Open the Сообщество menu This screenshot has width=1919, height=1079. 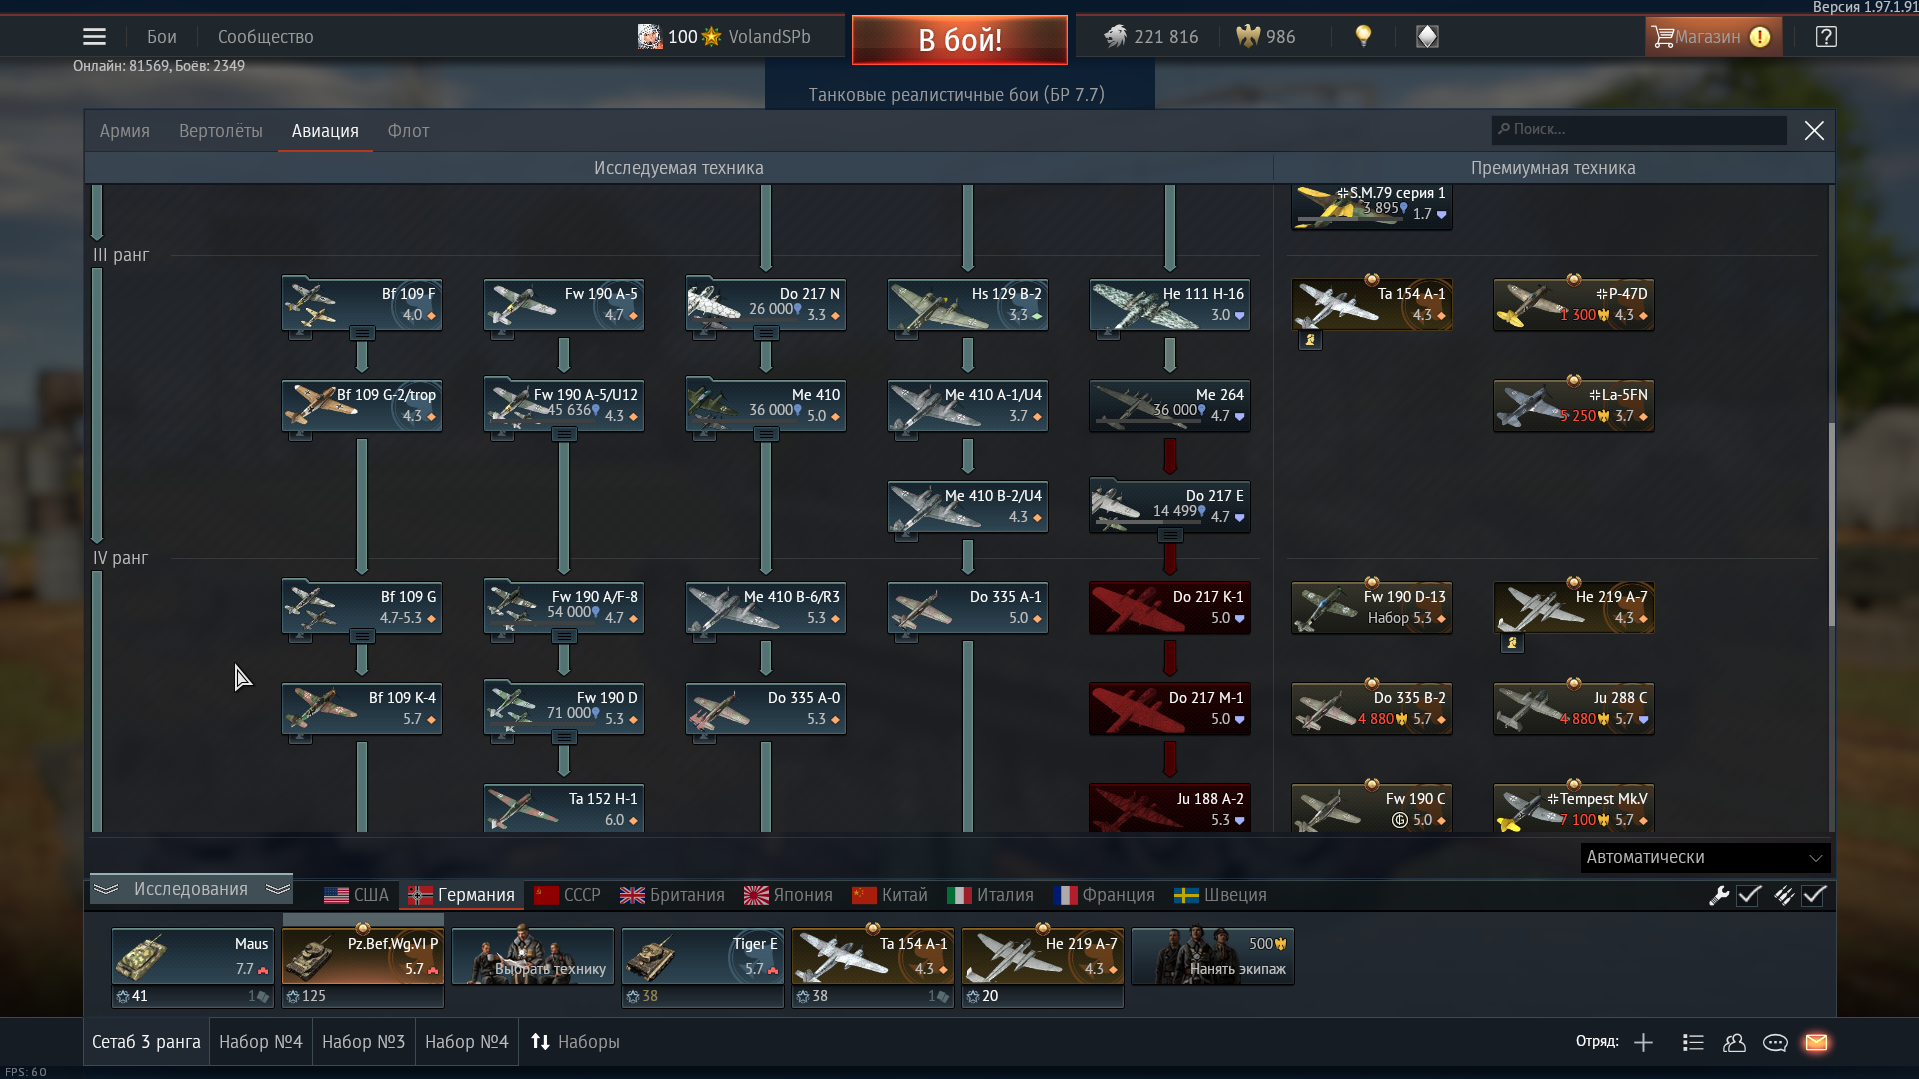[266, 37]
